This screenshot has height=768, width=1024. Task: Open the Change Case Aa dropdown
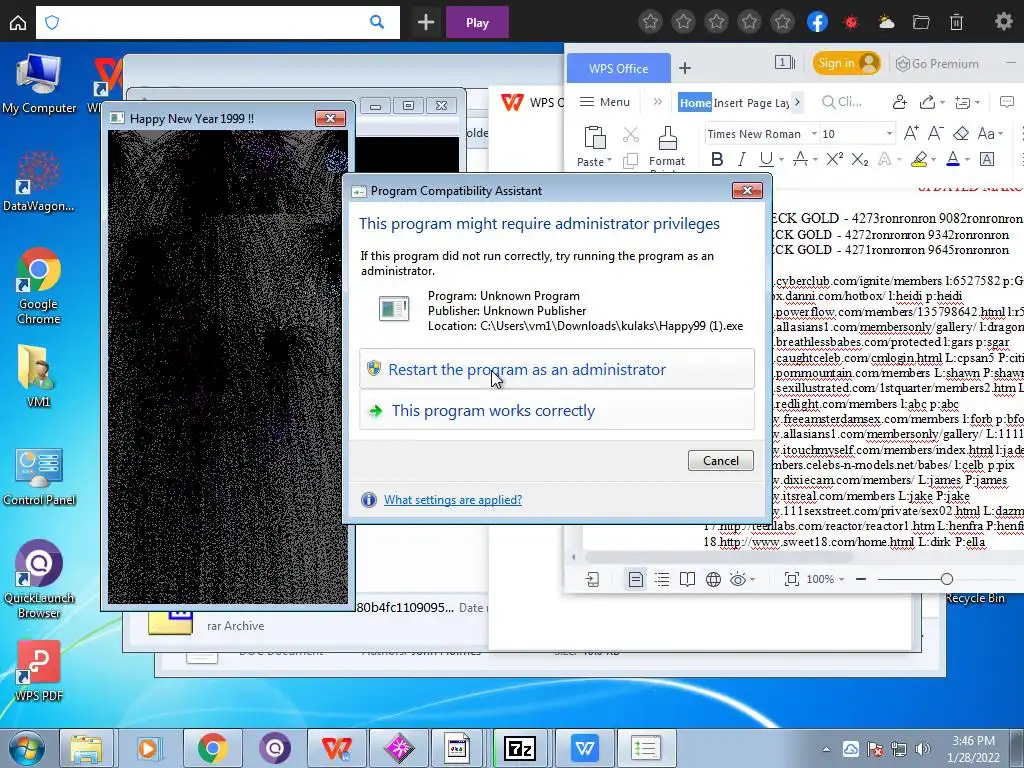click(x=990, y=133)
